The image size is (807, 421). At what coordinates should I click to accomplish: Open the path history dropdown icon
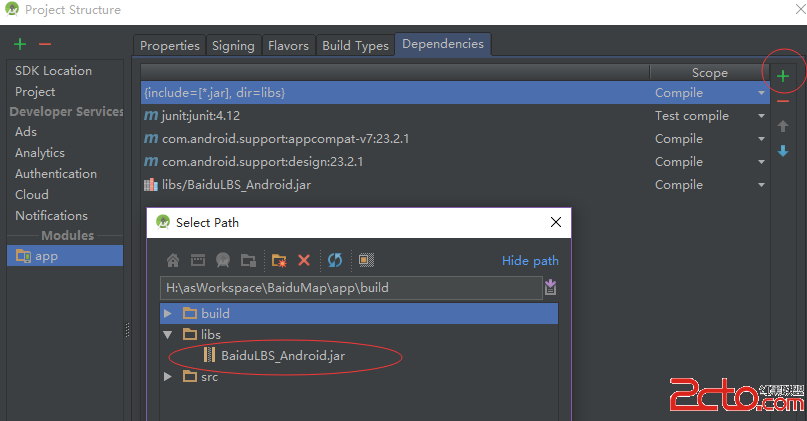pyautogui.click(x=550, y=287)
